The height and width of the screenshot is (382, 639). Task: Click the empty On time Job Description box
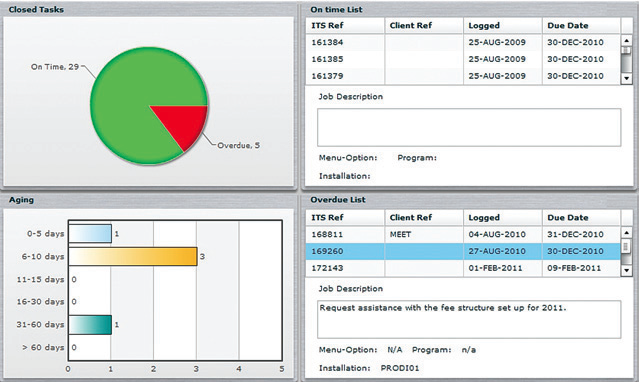pos(469,127)
